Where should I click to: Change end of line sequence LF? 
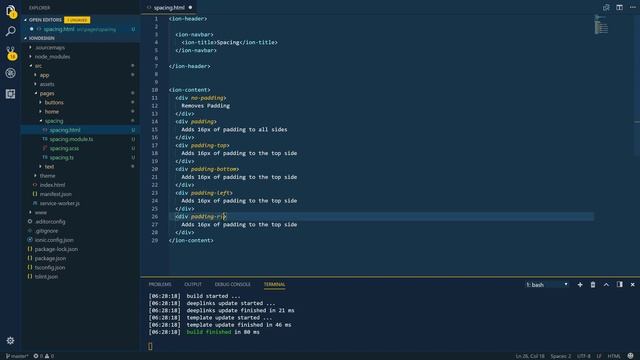pyautogui.click(x=599, y=356)
